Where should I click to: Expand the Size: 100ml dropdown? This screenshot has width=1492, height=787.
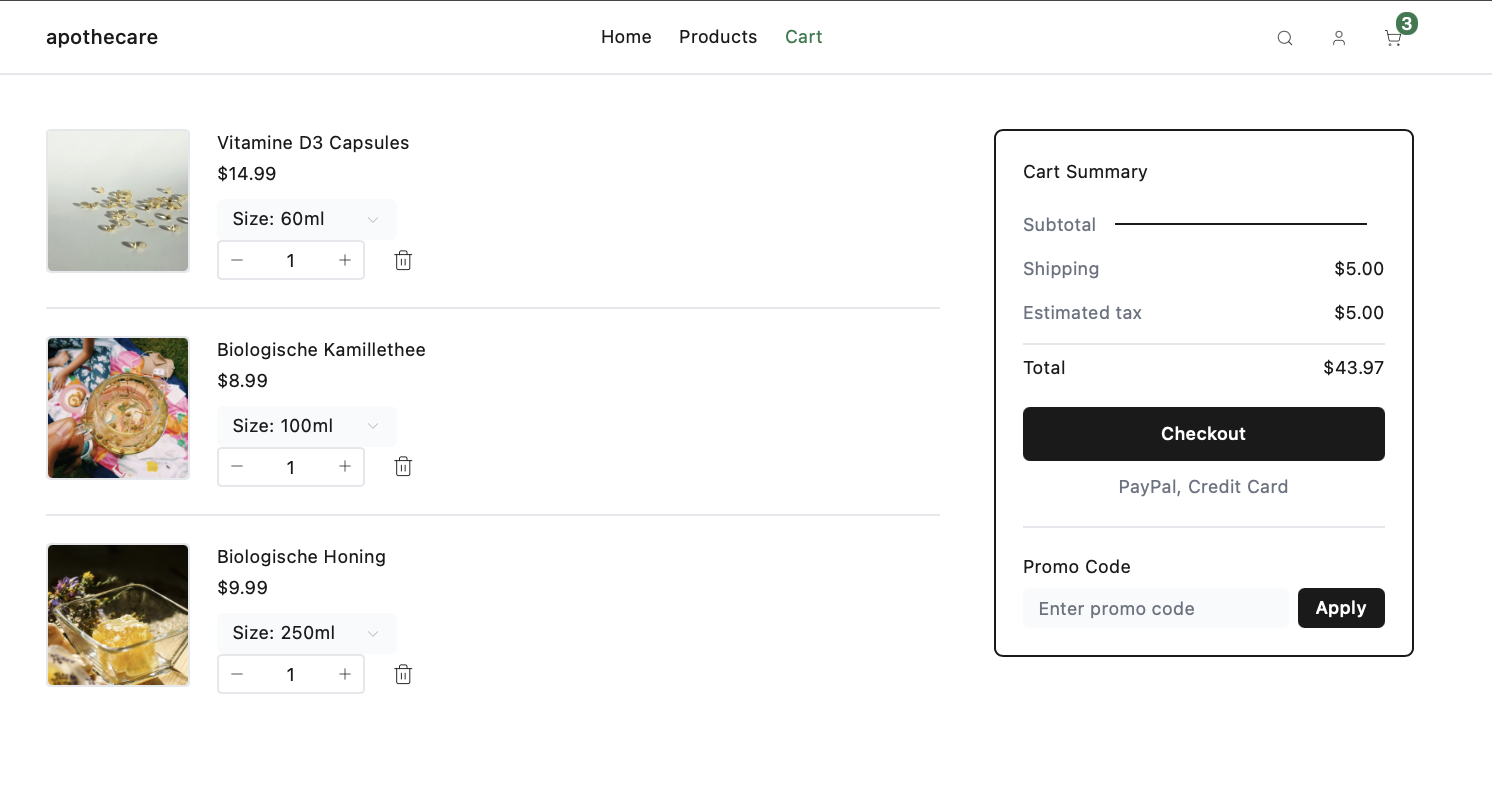tap(306, 426)
